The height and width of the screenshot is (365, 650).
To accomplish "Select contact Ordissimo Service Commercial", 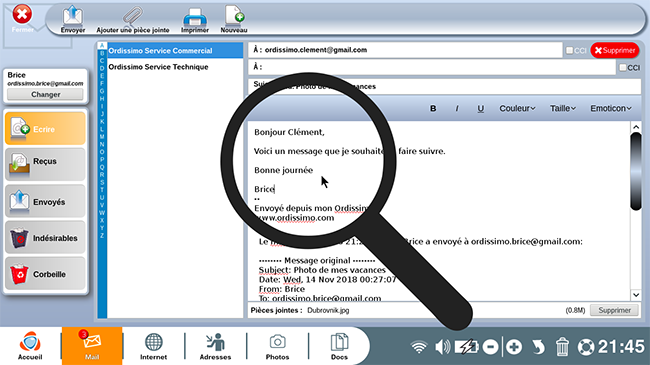I will (x=175, y=51).
